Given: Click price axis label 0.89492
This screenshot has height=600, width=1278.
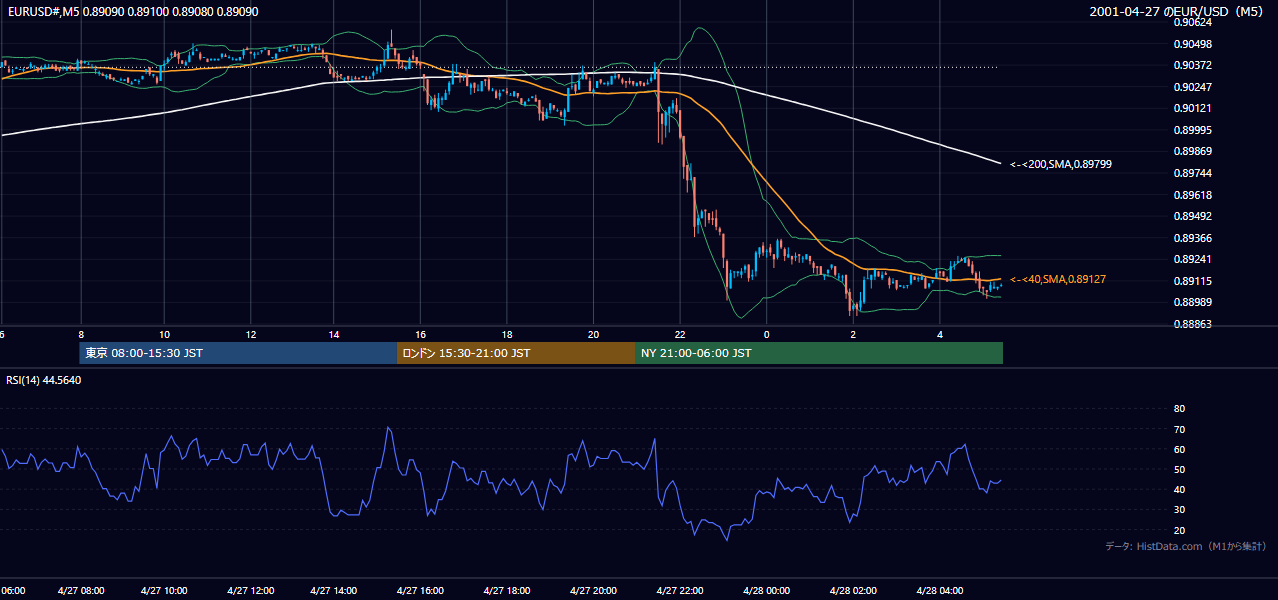Looking at the screenshot, I should click(1194, 216).
